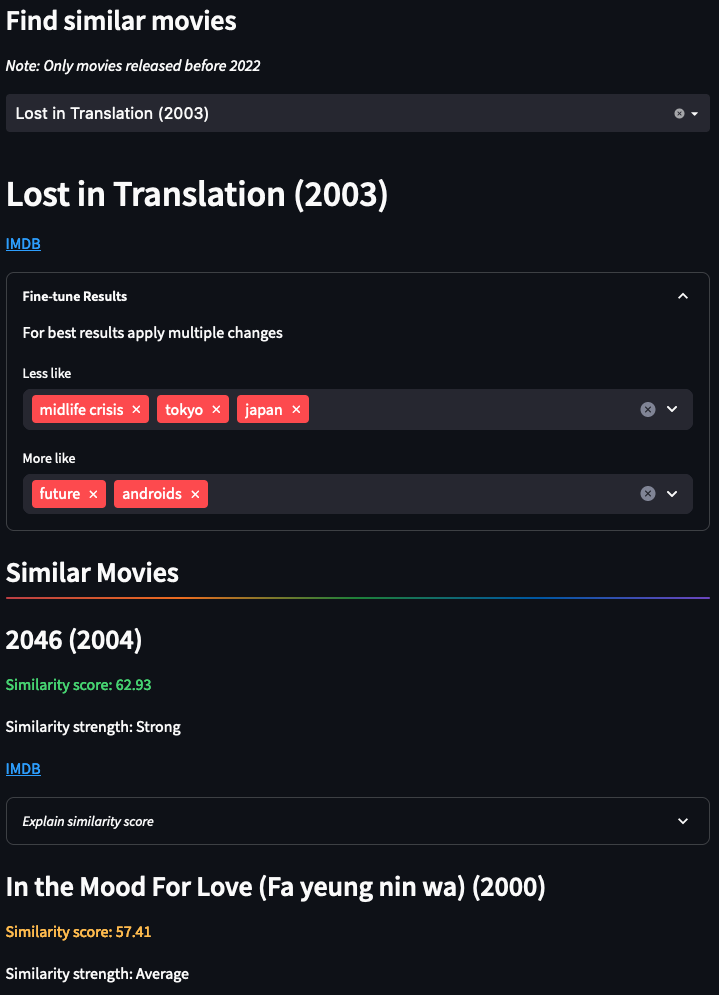
Task: Remove the 'tokyo' tag
Action: coord(216,410)
